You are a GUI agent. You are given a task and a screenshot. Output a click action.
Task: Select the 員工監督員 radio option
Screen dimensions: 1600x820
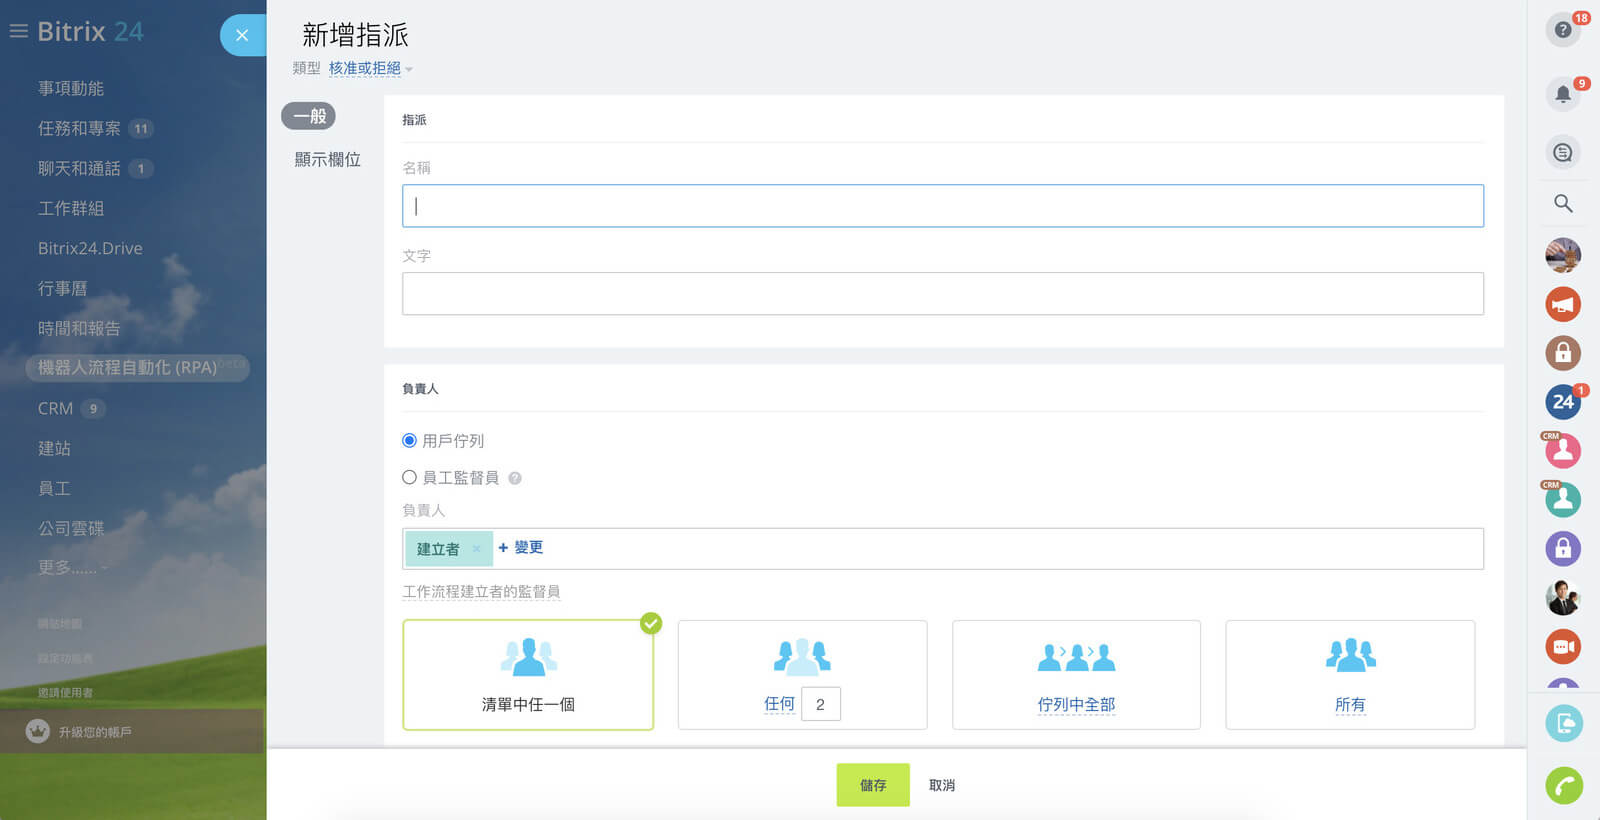(x=409, y=477)
